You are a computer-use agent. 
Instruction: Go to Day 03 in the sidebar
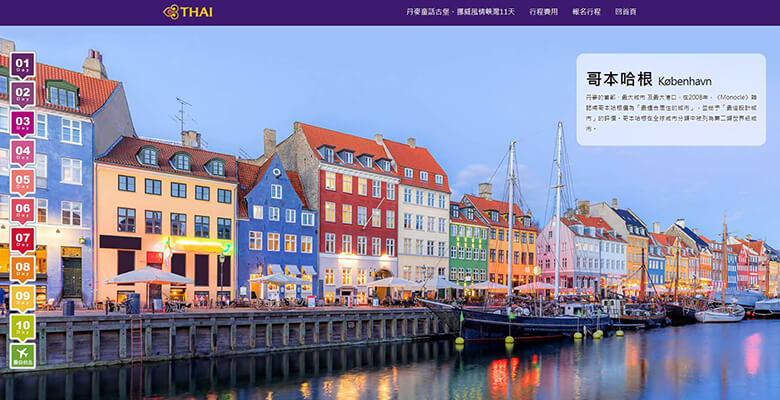point(22,124)
